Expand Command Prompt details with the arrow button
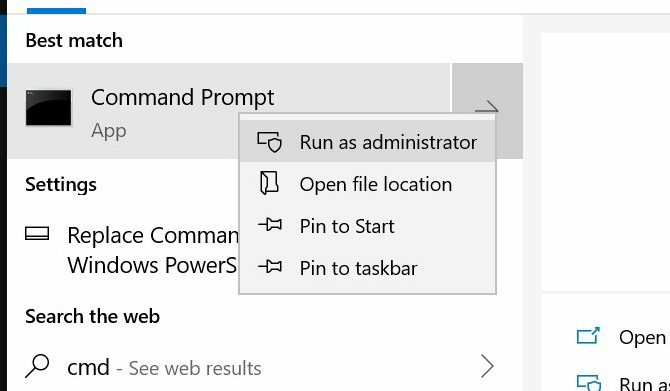670x391 pixels. click(487, 111)
